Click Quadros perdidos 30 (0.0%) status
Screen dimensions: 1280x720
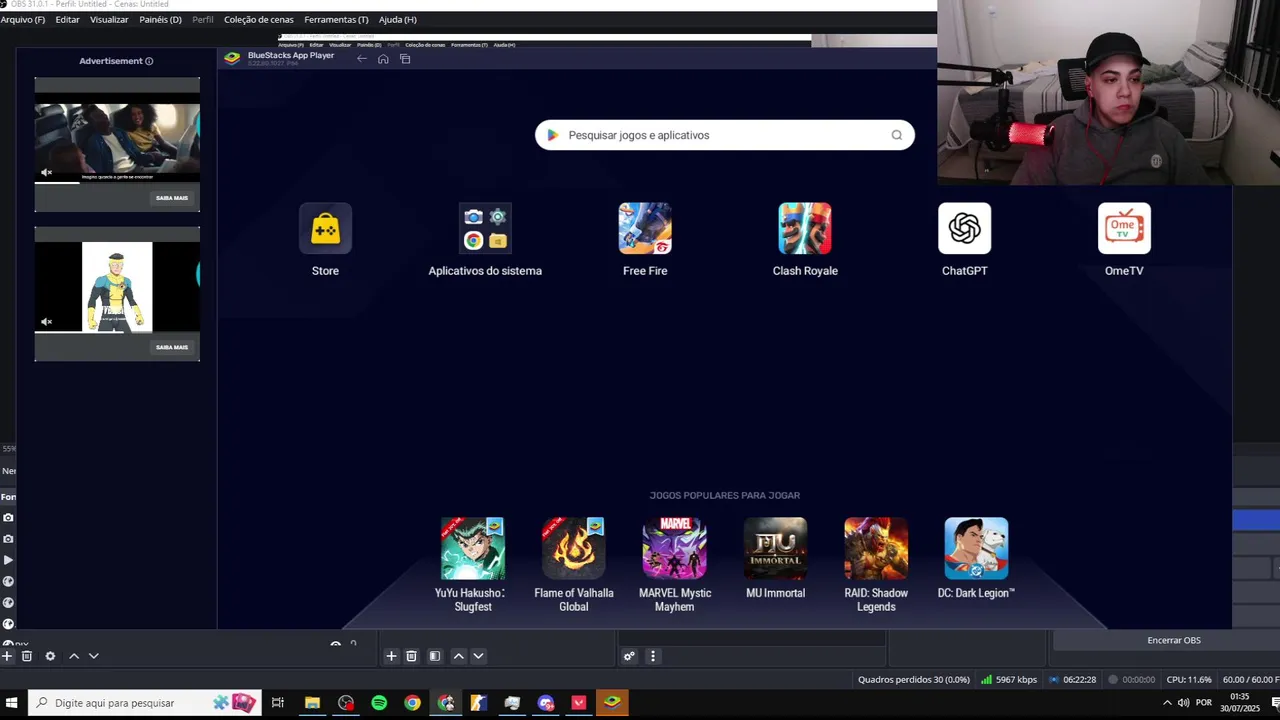click(914, 680)
